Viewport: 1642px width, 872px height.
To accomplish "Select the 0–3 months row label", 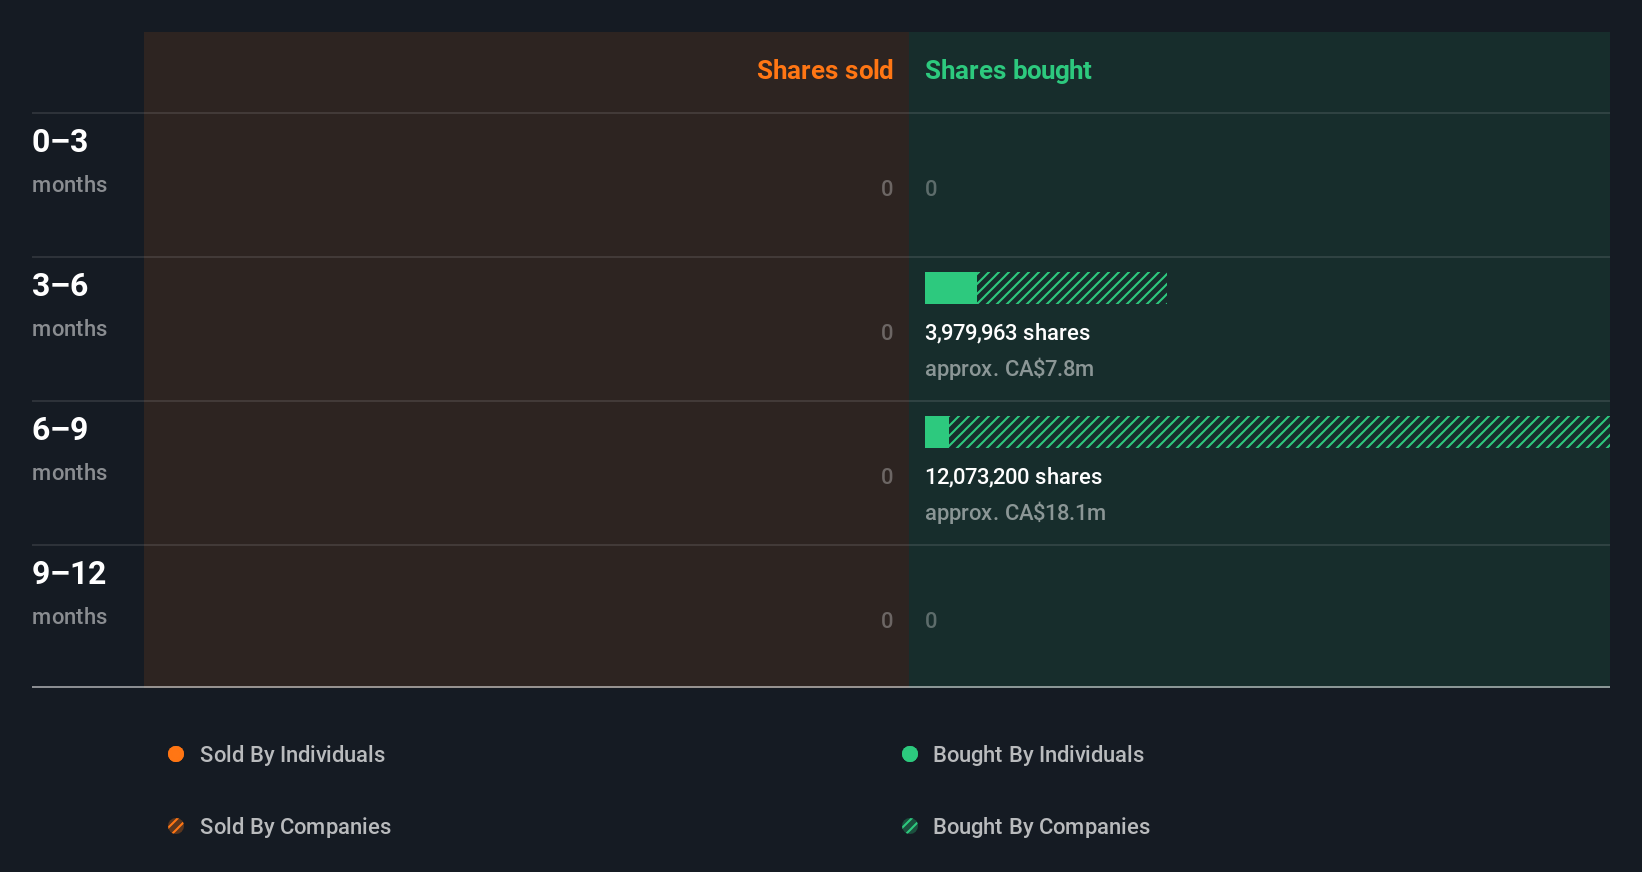I will click(x=69, y=160).
